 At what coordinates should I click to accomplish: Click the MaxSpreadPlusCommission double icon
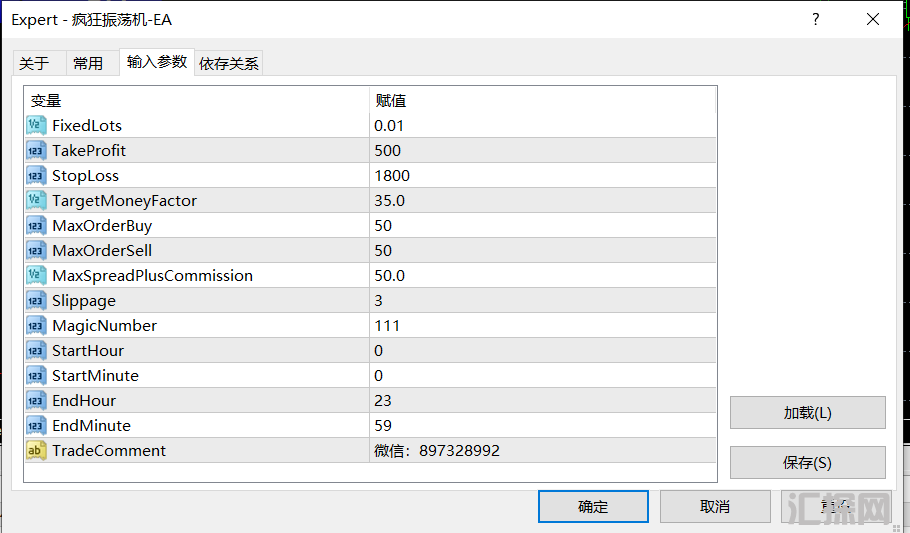point(36,275)
